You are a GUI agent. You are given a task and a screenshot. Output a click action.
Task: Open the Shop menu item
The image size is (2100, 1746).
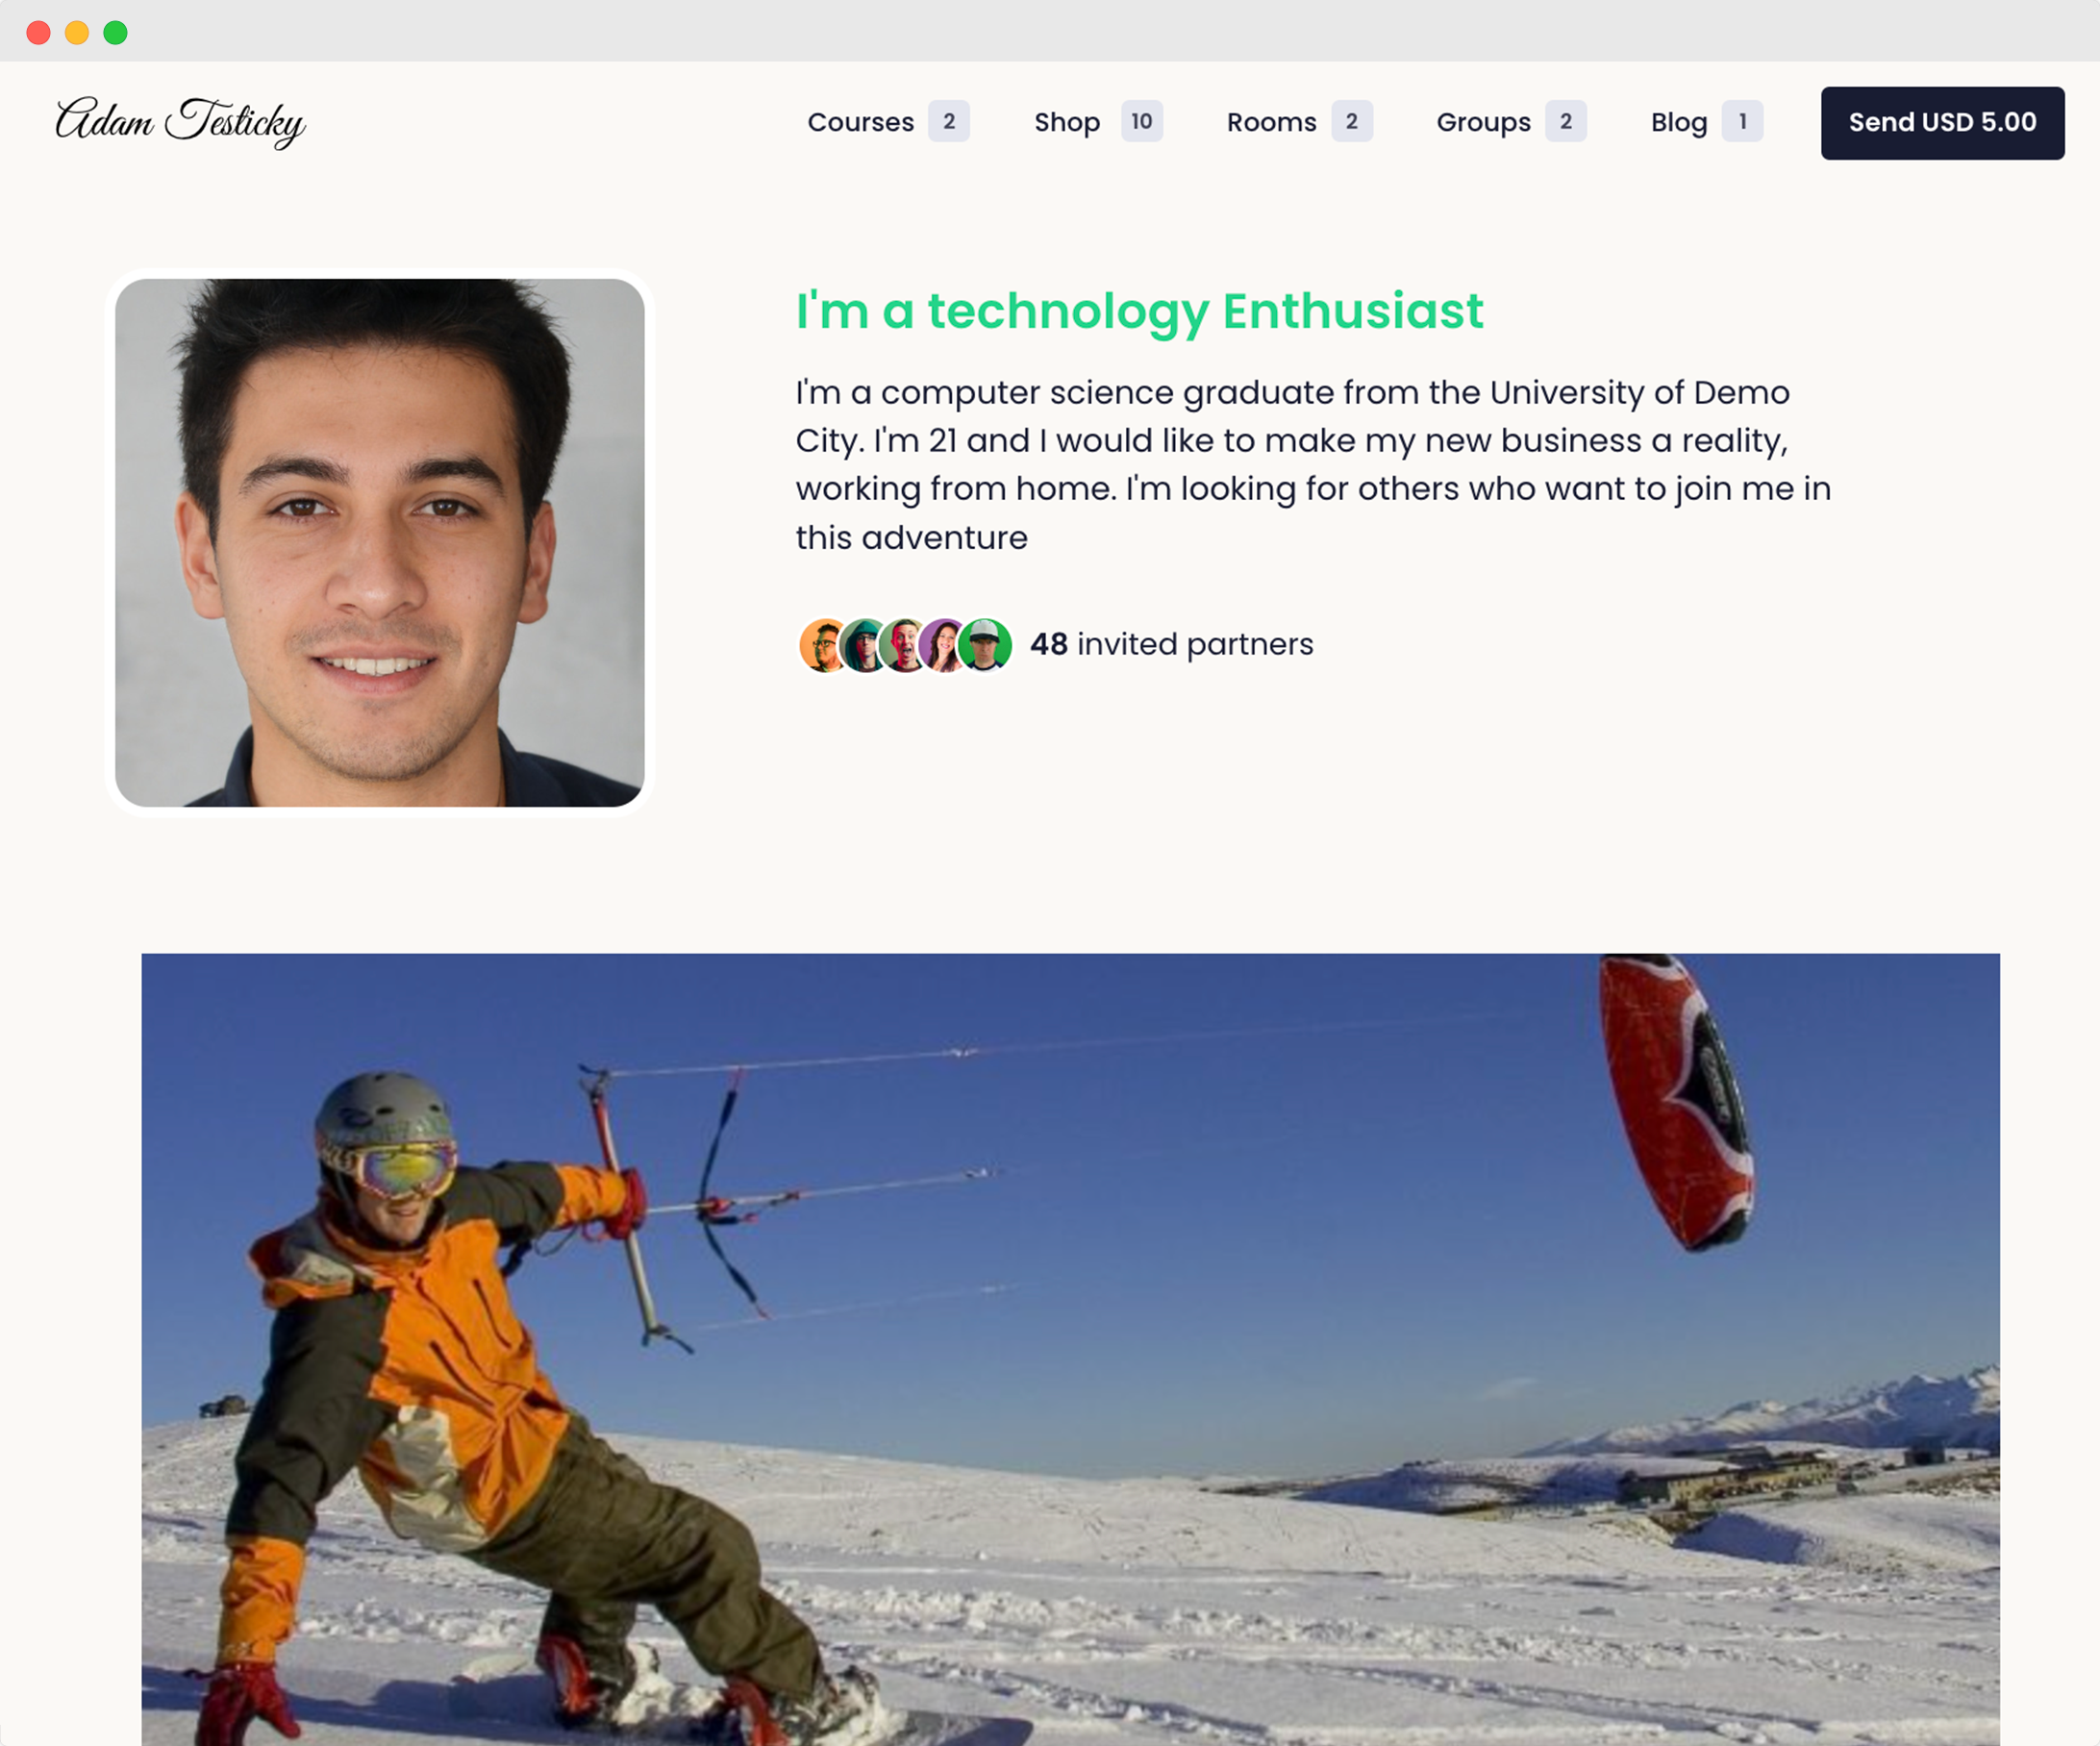click(1067, 122)
